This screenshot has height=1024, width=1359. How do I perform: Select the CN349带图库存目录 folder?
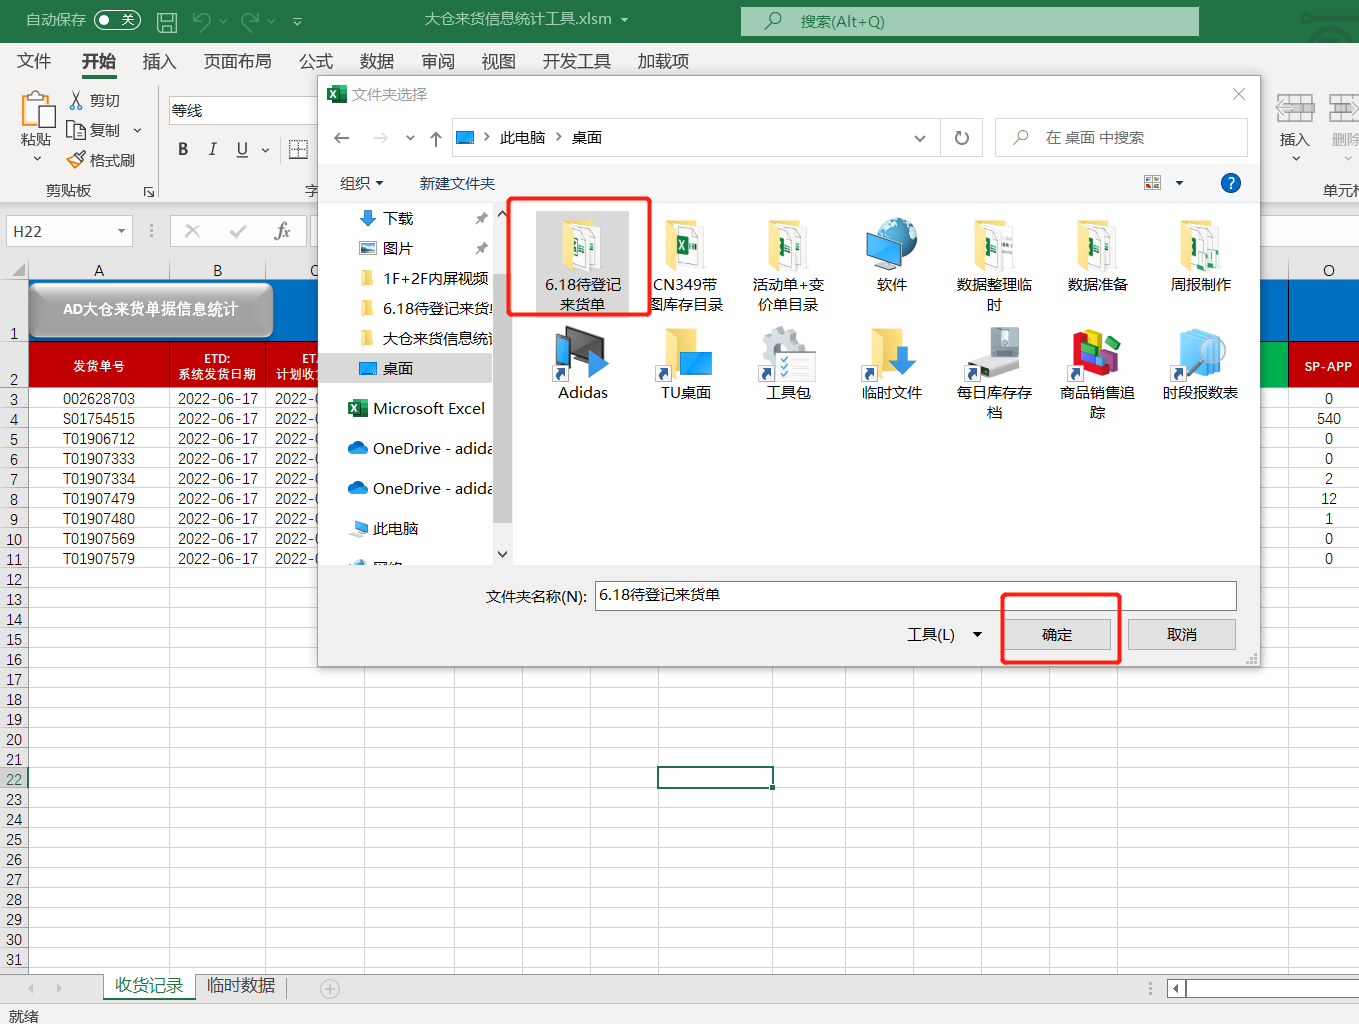(685, 265)
